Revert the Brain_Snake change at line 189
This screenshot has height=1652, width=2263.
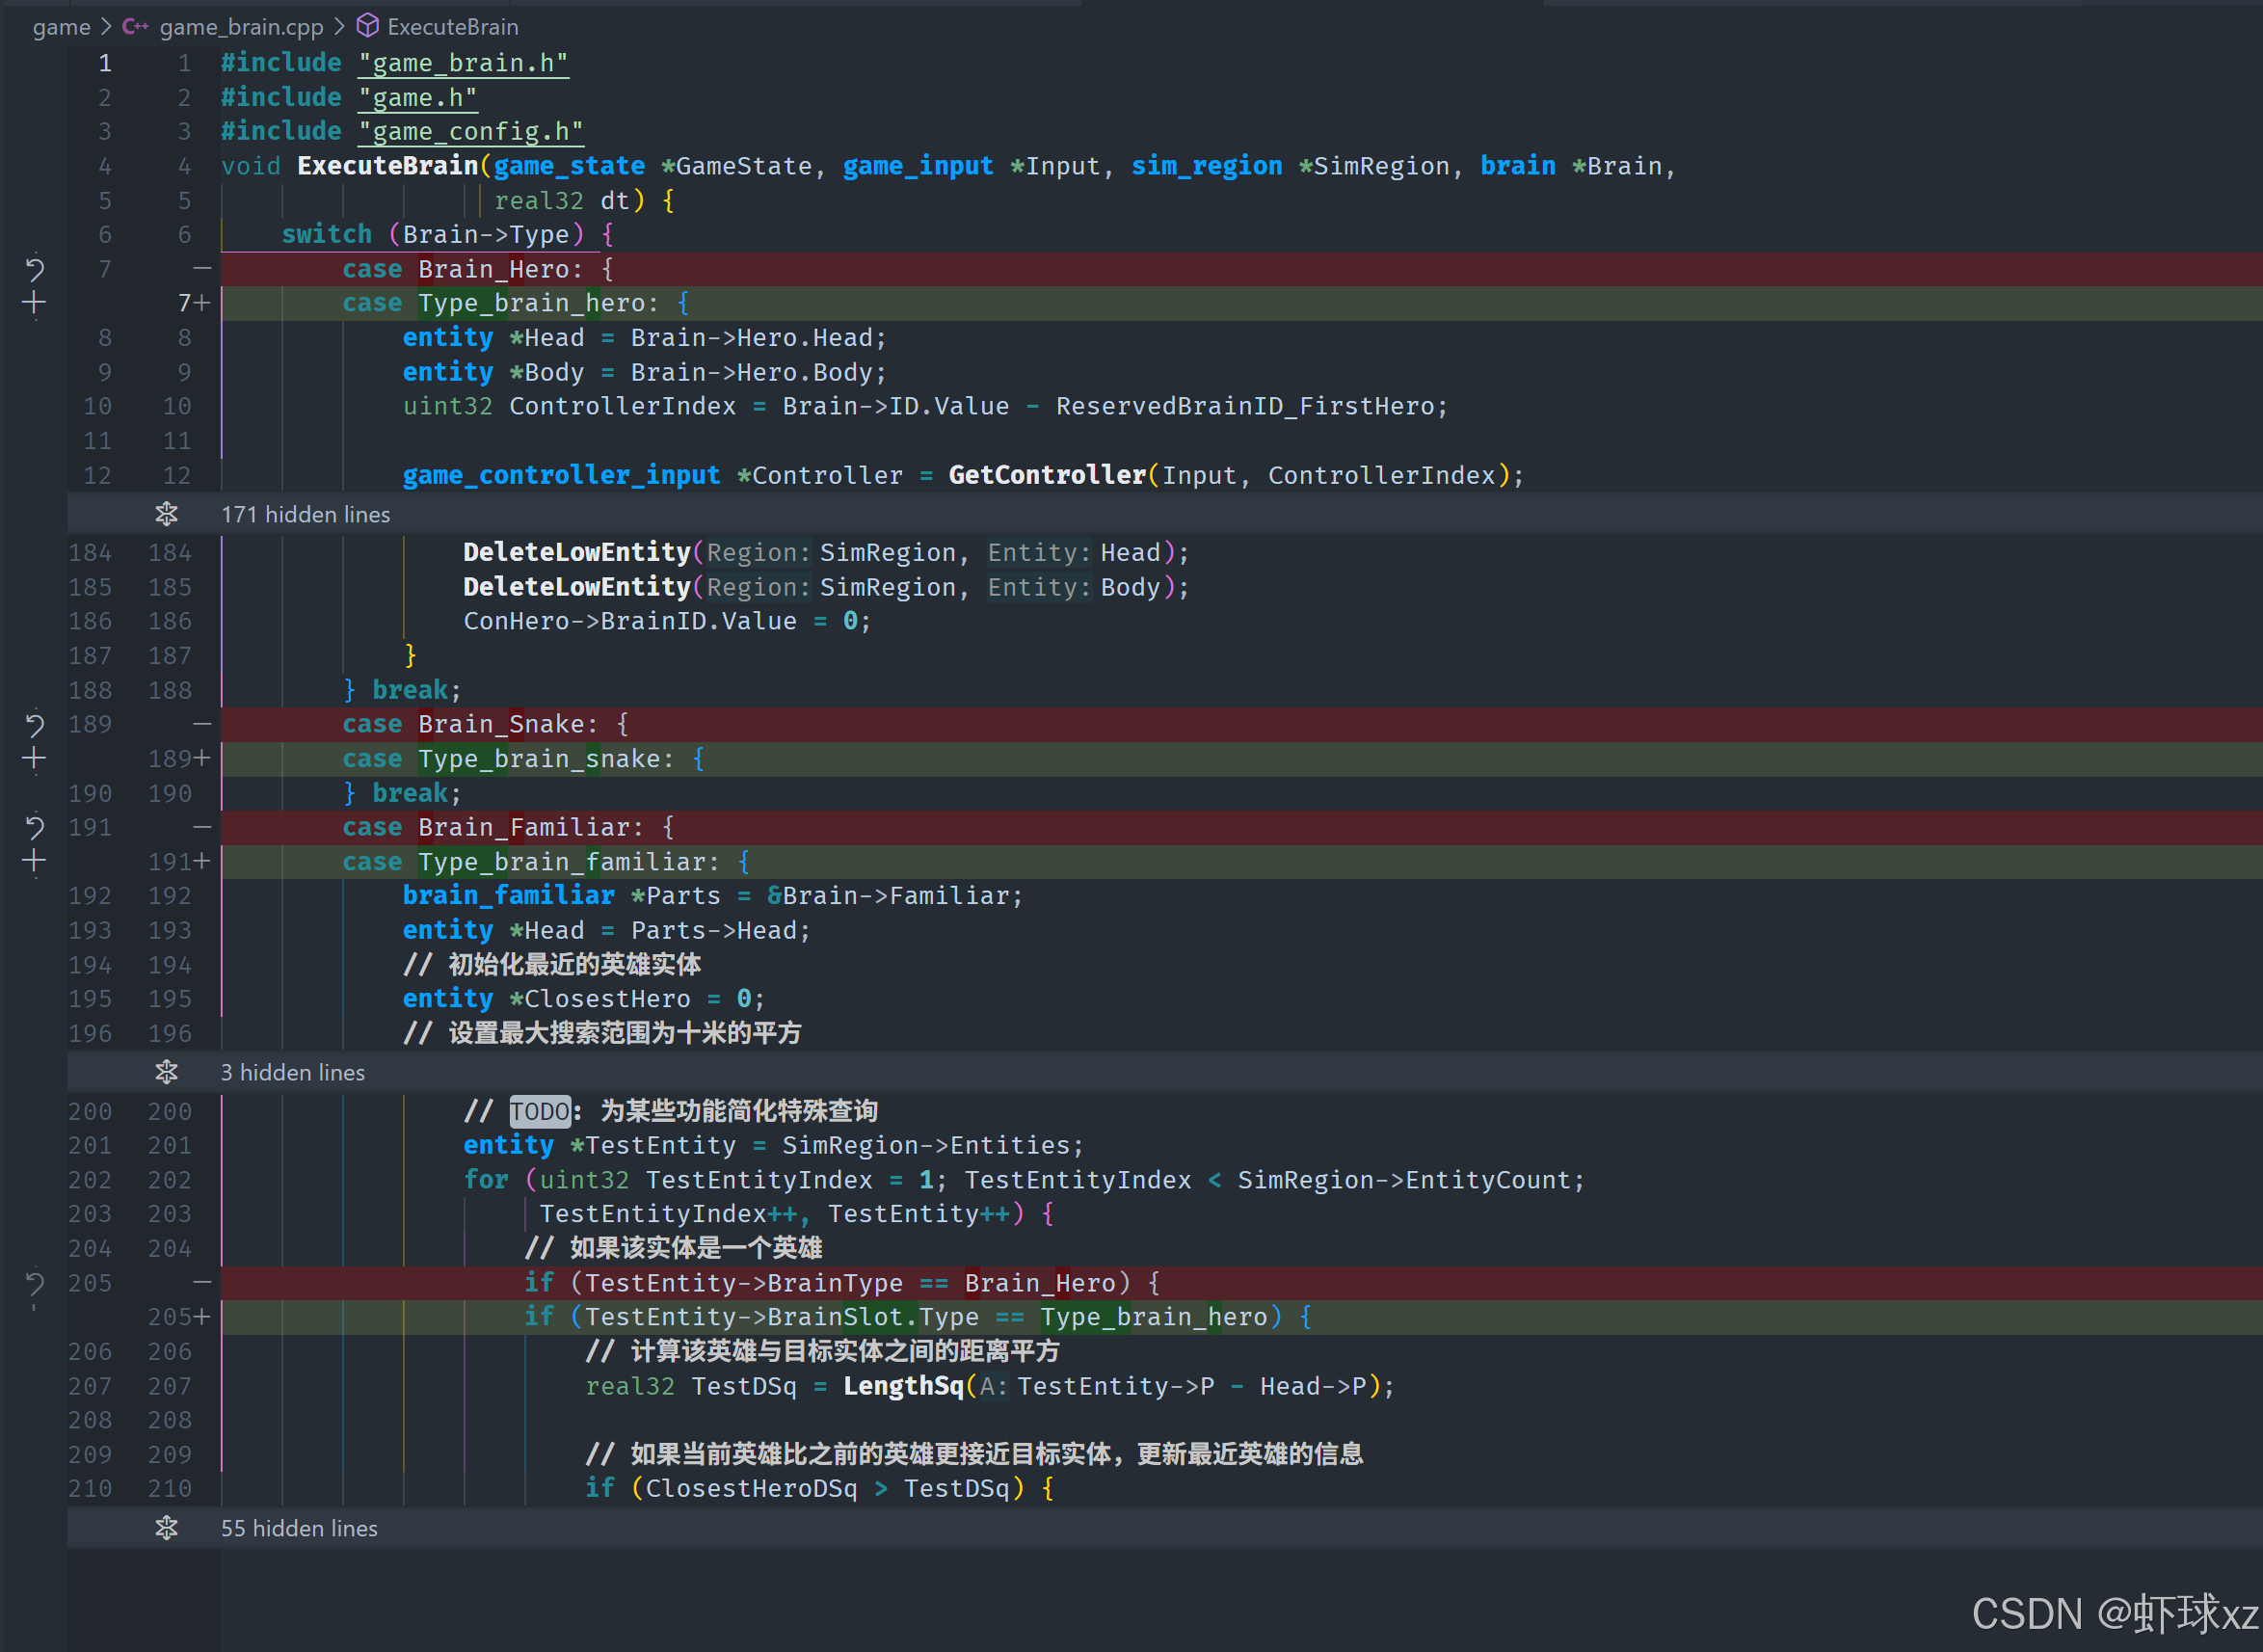click(34, 724)
